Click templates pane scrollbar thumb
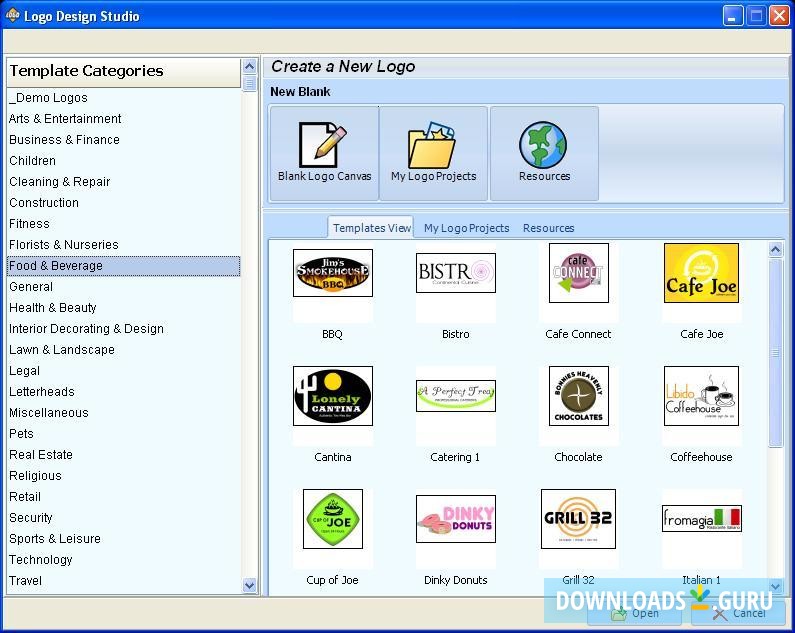 775,353
